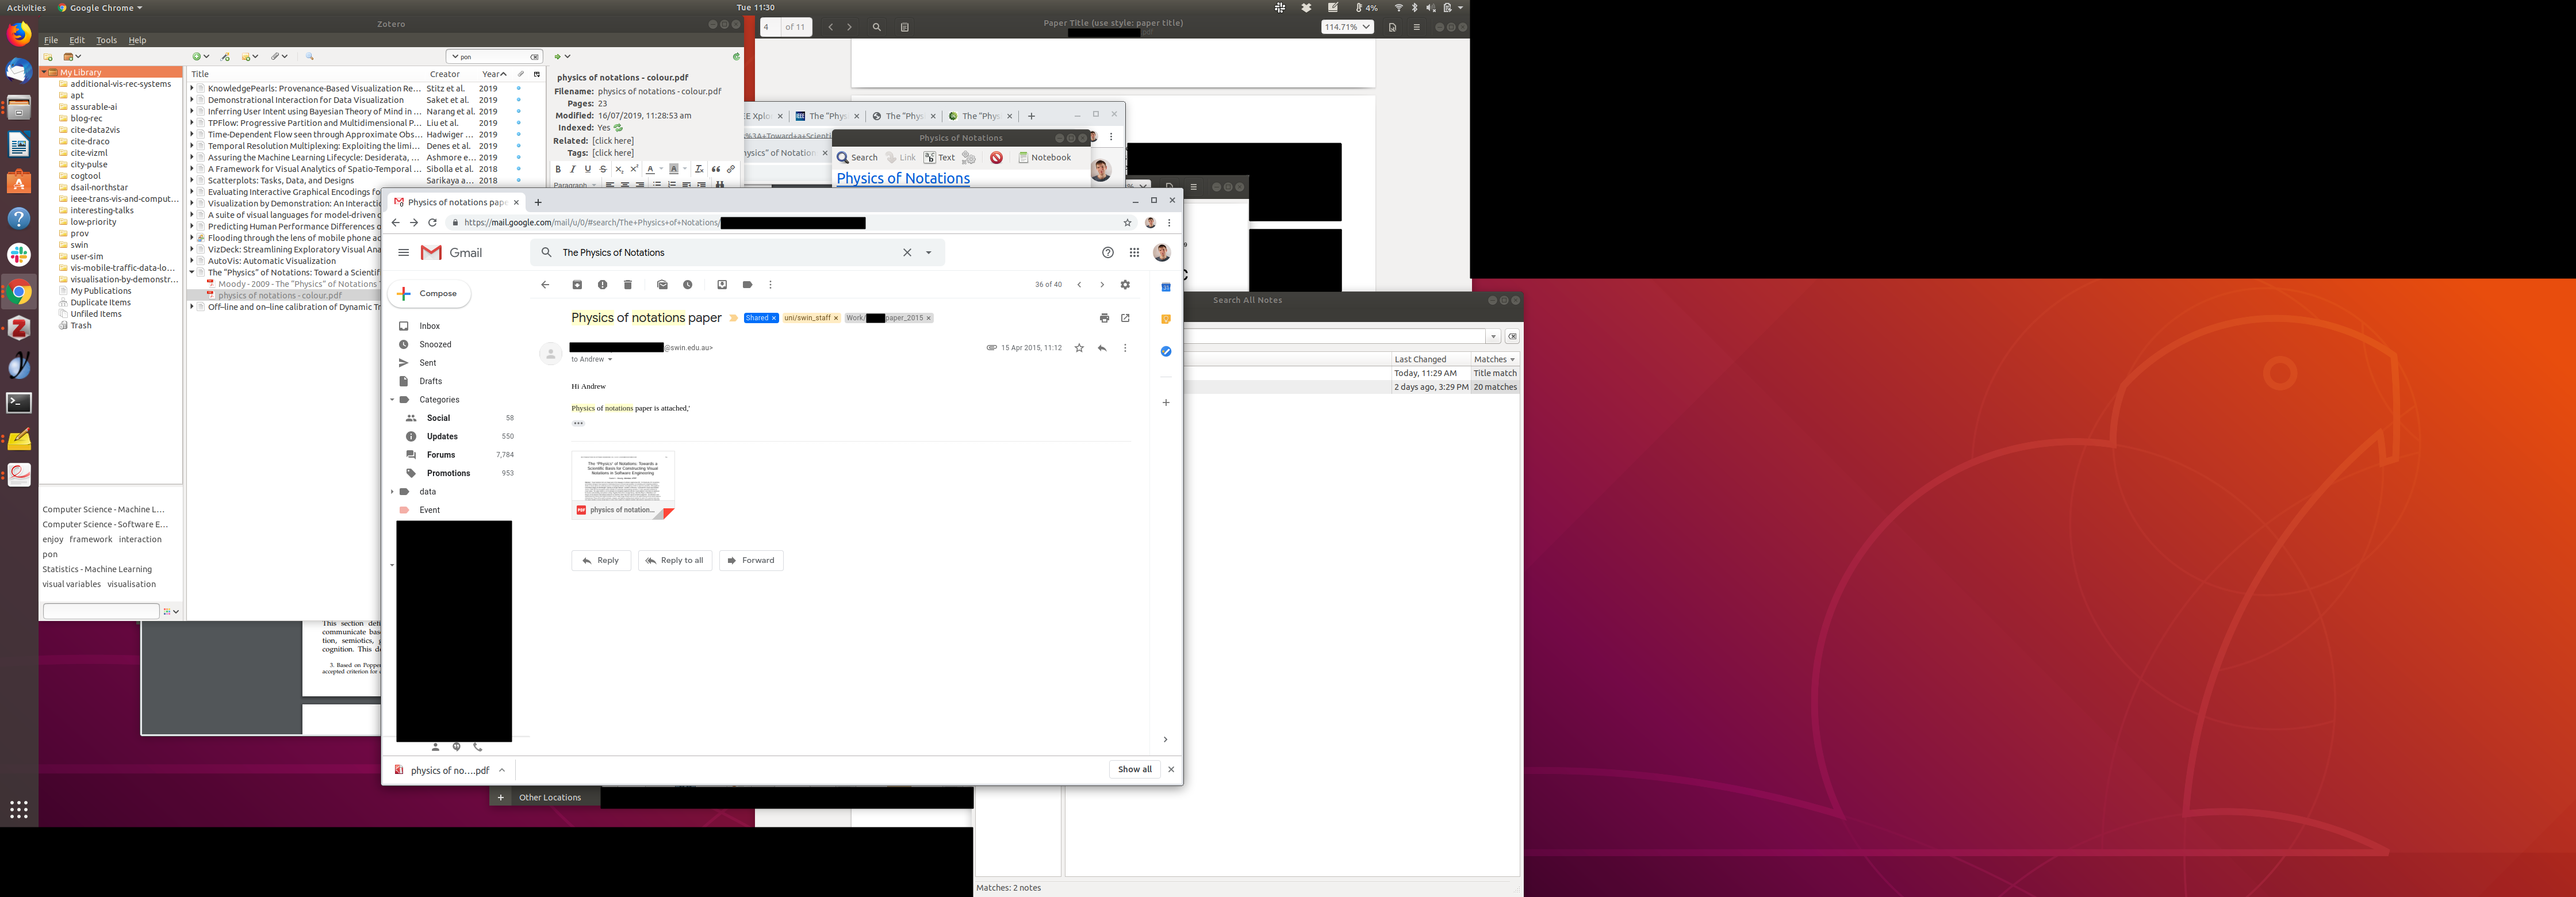Open Gmail settings gear icon
Screen dimensions: 2576x897
[x=1125, y=285]
